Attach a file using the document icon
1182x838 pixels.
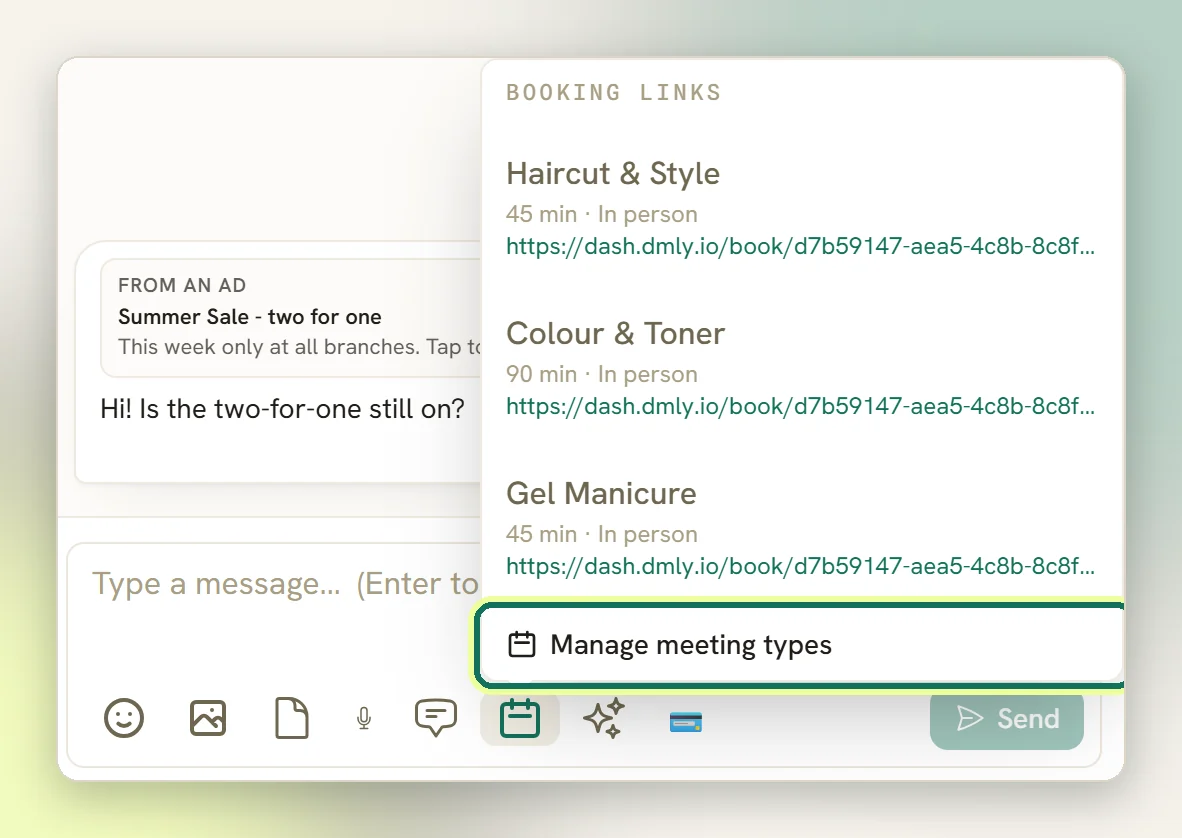pos(292,718)
